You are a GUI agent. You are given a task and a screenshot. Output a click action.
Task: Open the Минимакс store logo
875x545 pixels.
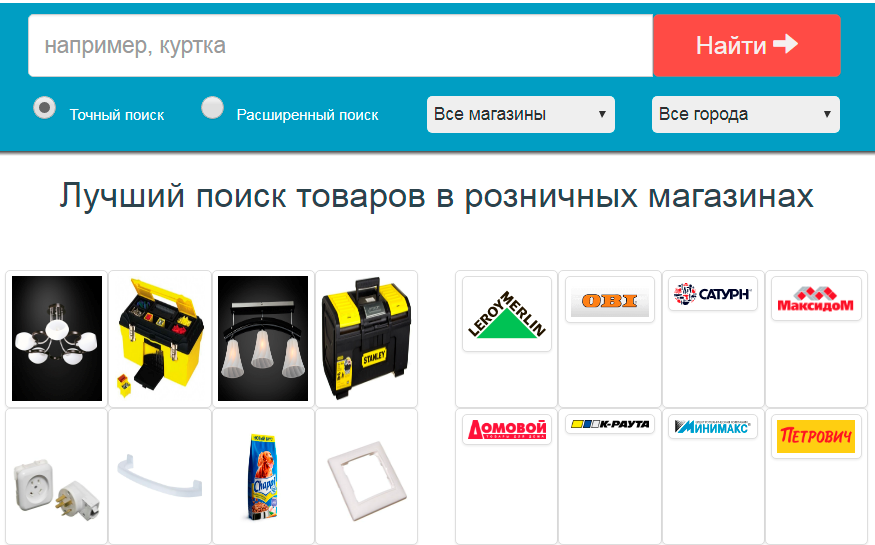(713, 427)
